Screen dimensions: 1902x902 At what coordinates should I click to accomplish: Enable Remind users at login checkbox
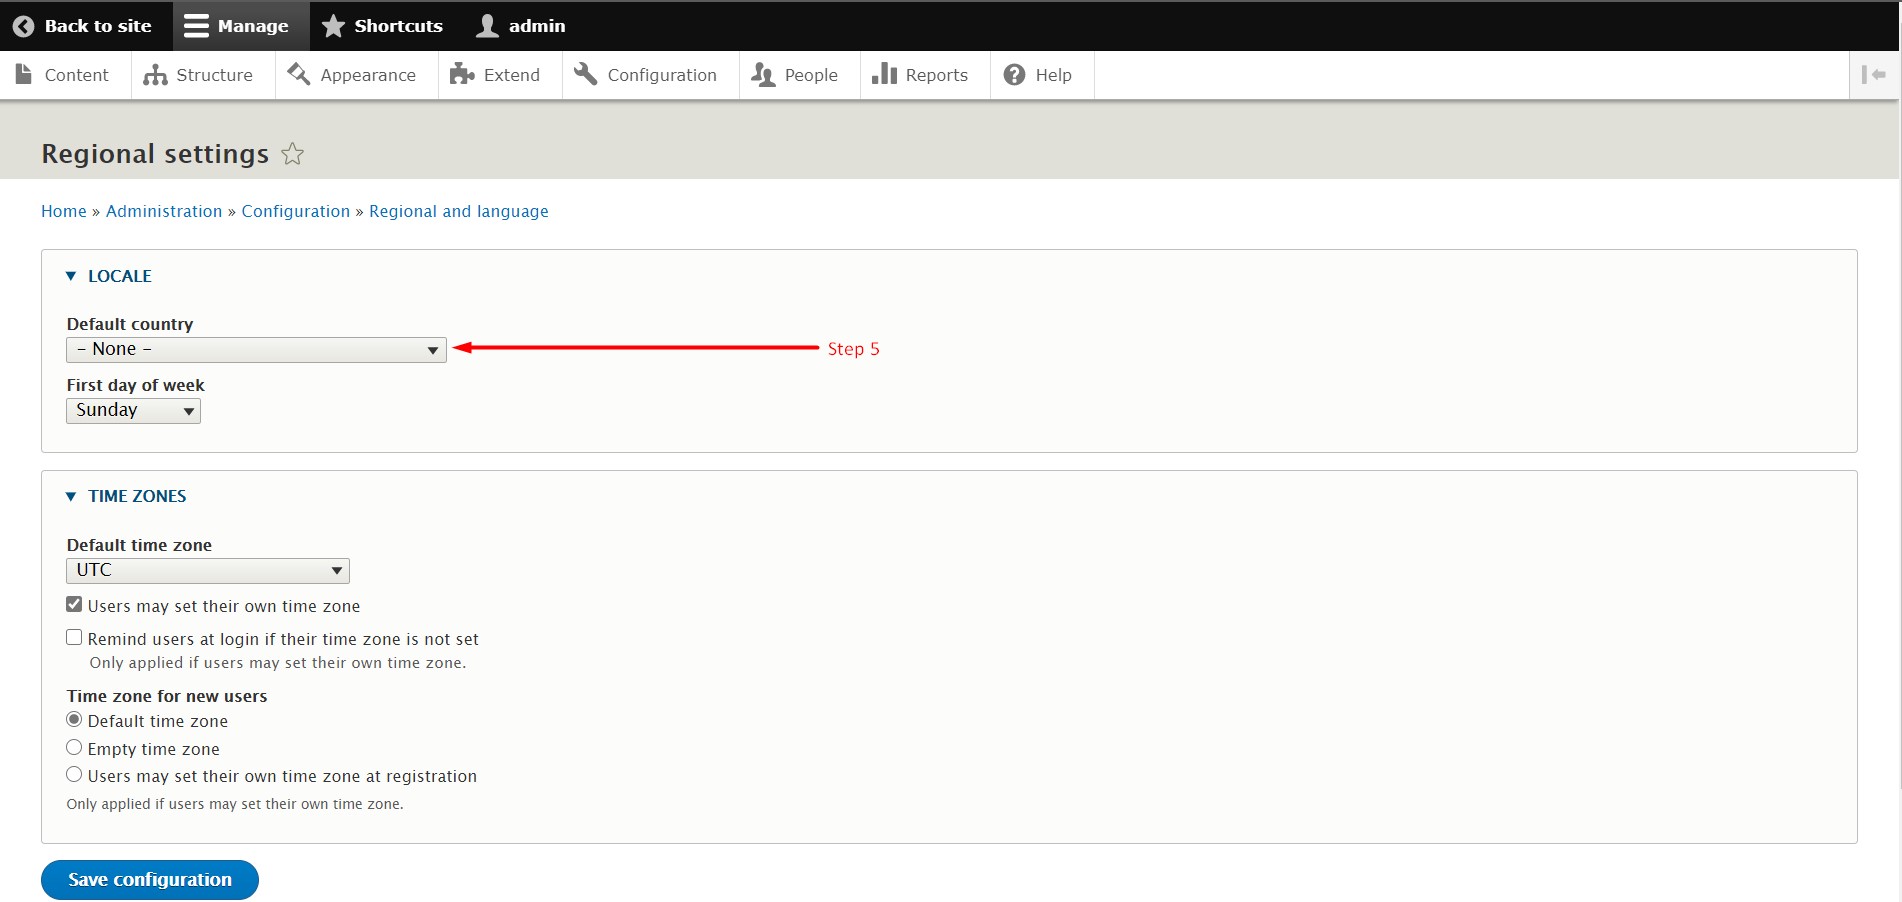click(x=74, y=637)
